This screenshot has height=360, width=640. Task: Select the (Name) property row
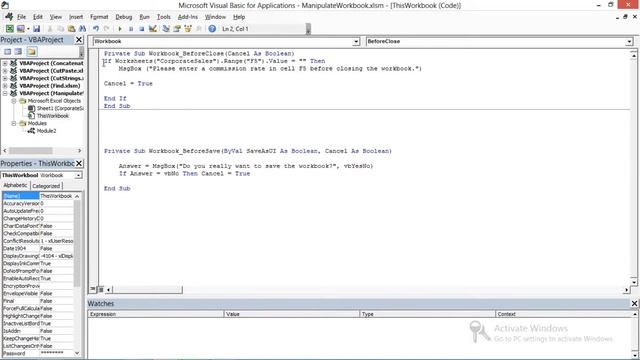pyautogui.click(x=38, y=196)
